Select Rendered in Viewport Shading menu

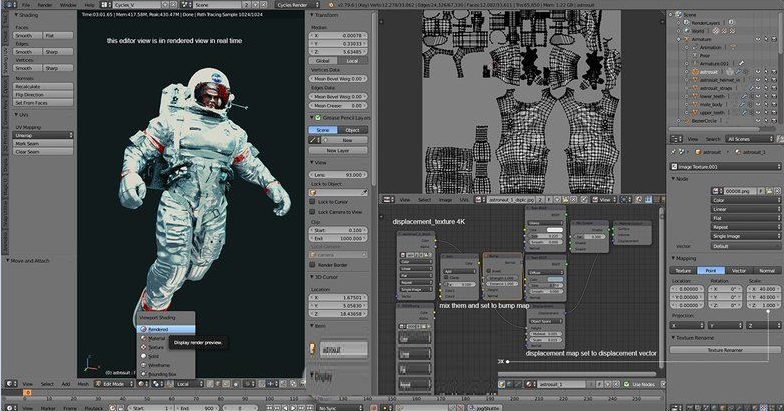click(158, 329)
